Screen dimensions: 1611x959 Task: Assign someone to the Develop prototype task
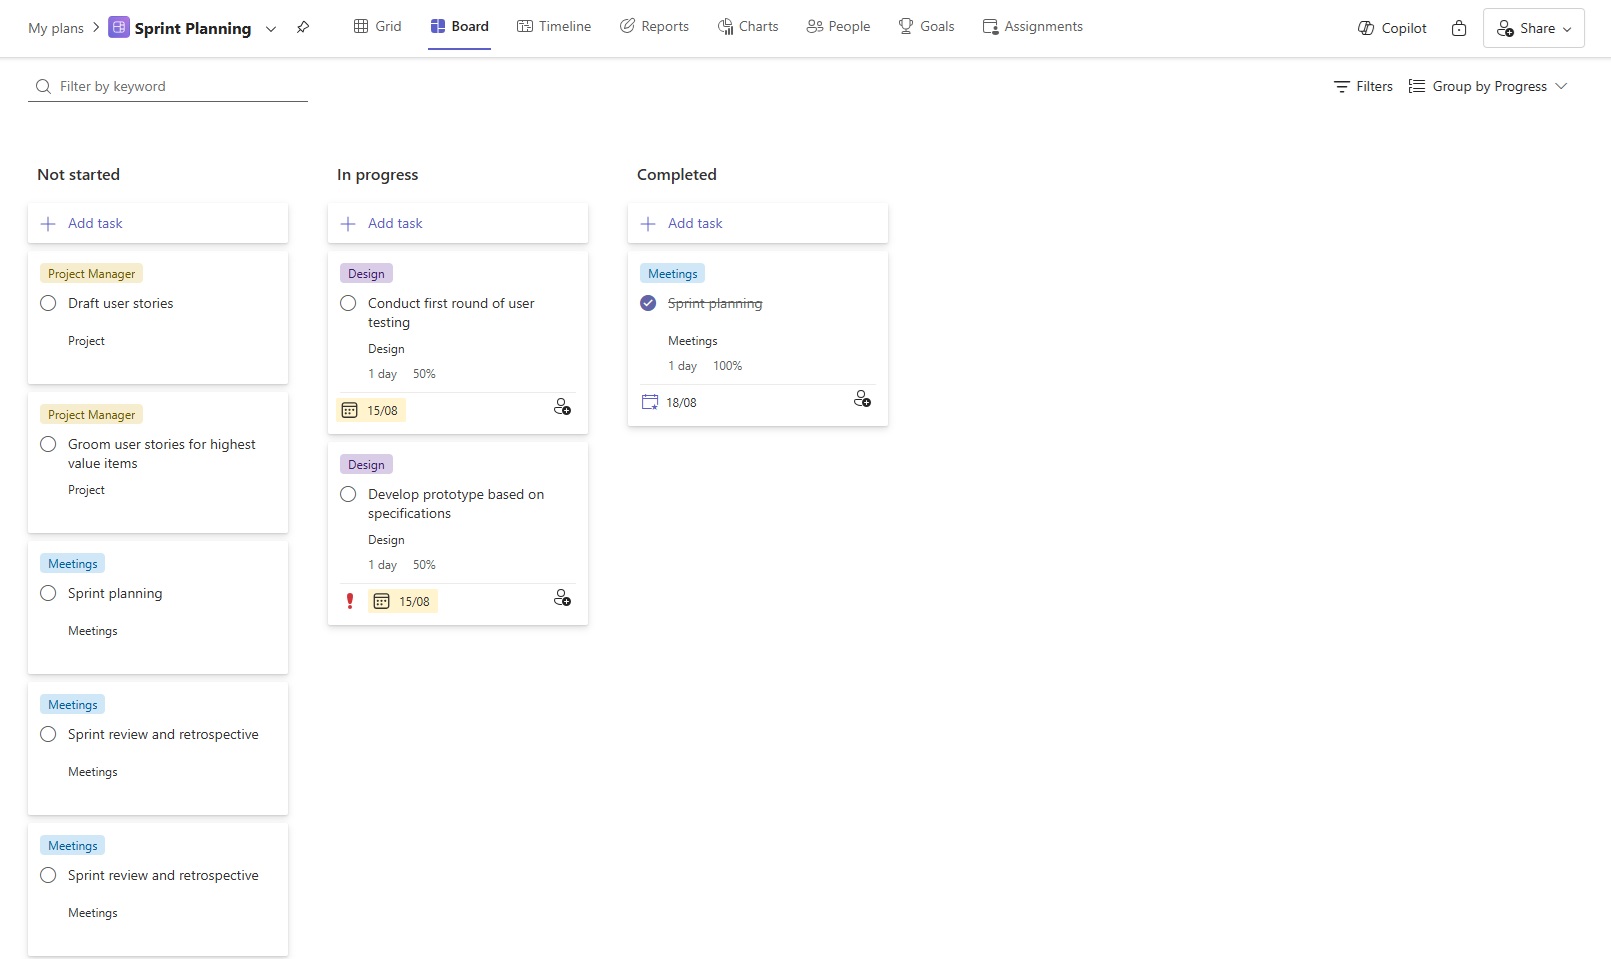562,598
